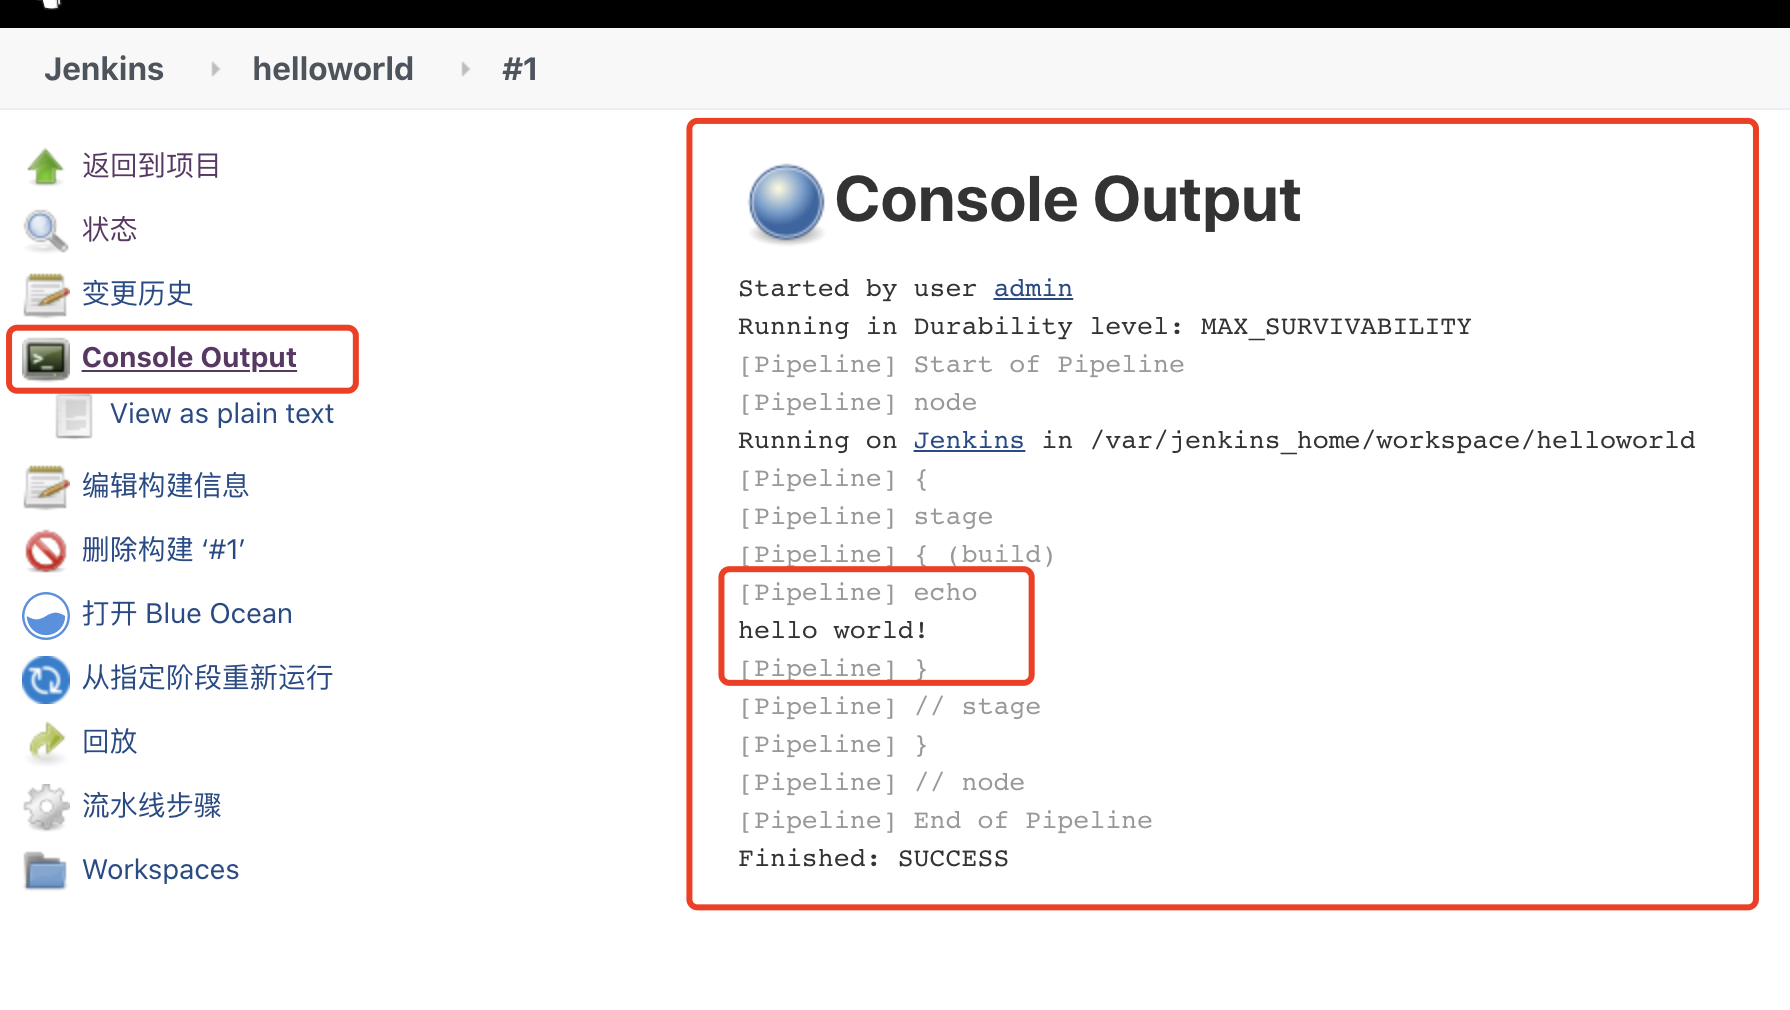
Task: Open Workspaces link in sidebar
Action: click(x=160, y=870)
